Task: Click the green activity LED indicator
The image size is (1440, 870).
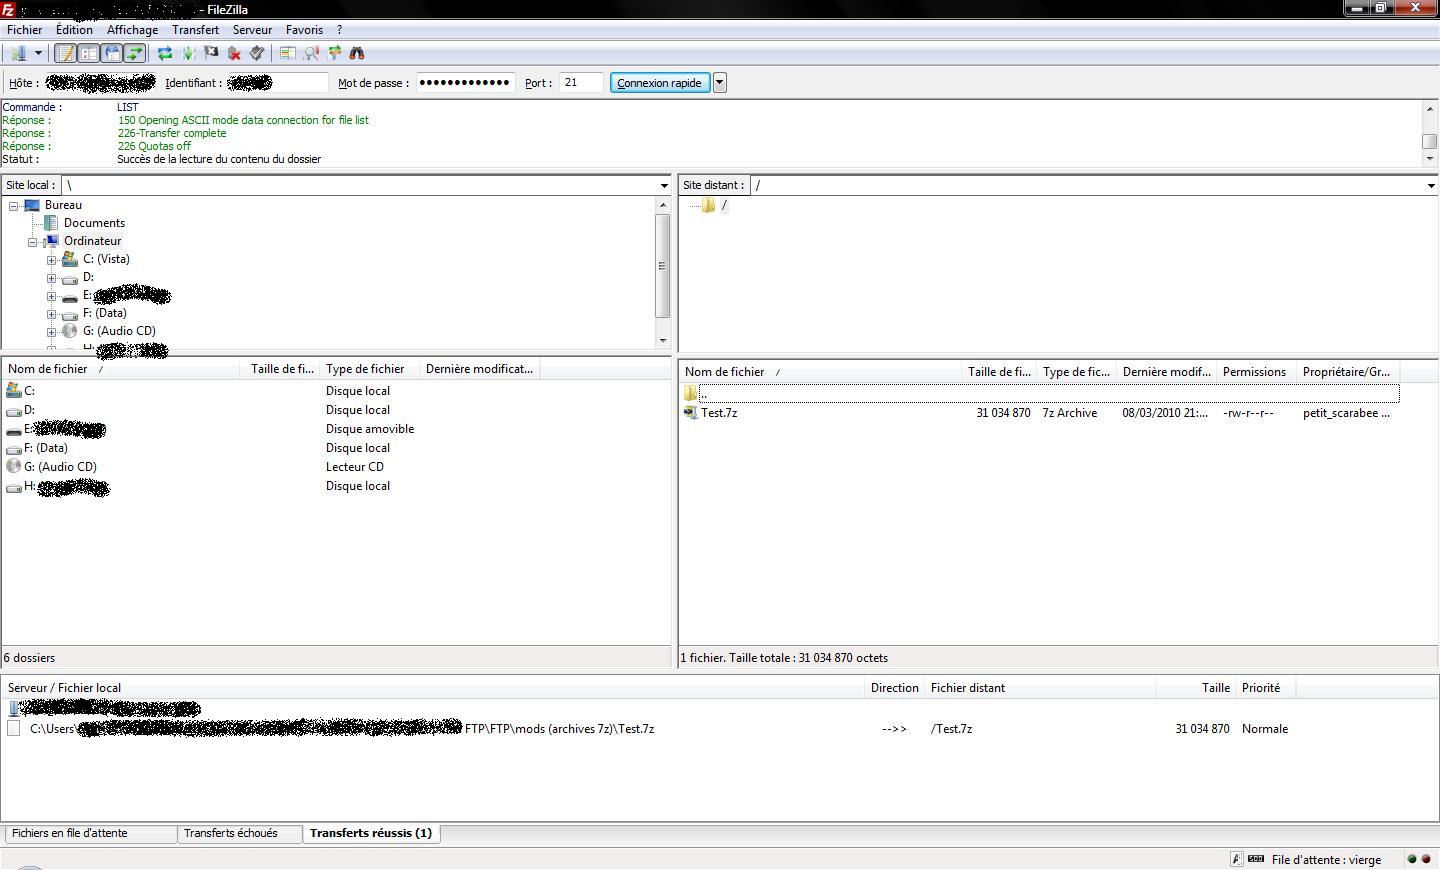Action: pyautogui.click(x=1412, y=859)
